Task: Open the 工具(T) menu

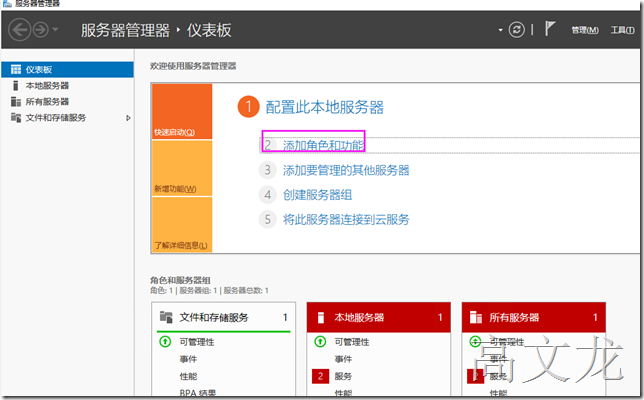Action: click(x=622, y=30)
